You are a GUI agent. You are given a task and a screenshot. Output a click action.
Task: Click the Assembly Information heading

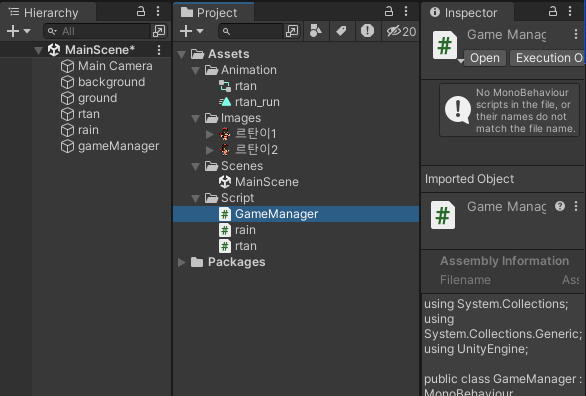pyautogui.click(x=505, y=261)
